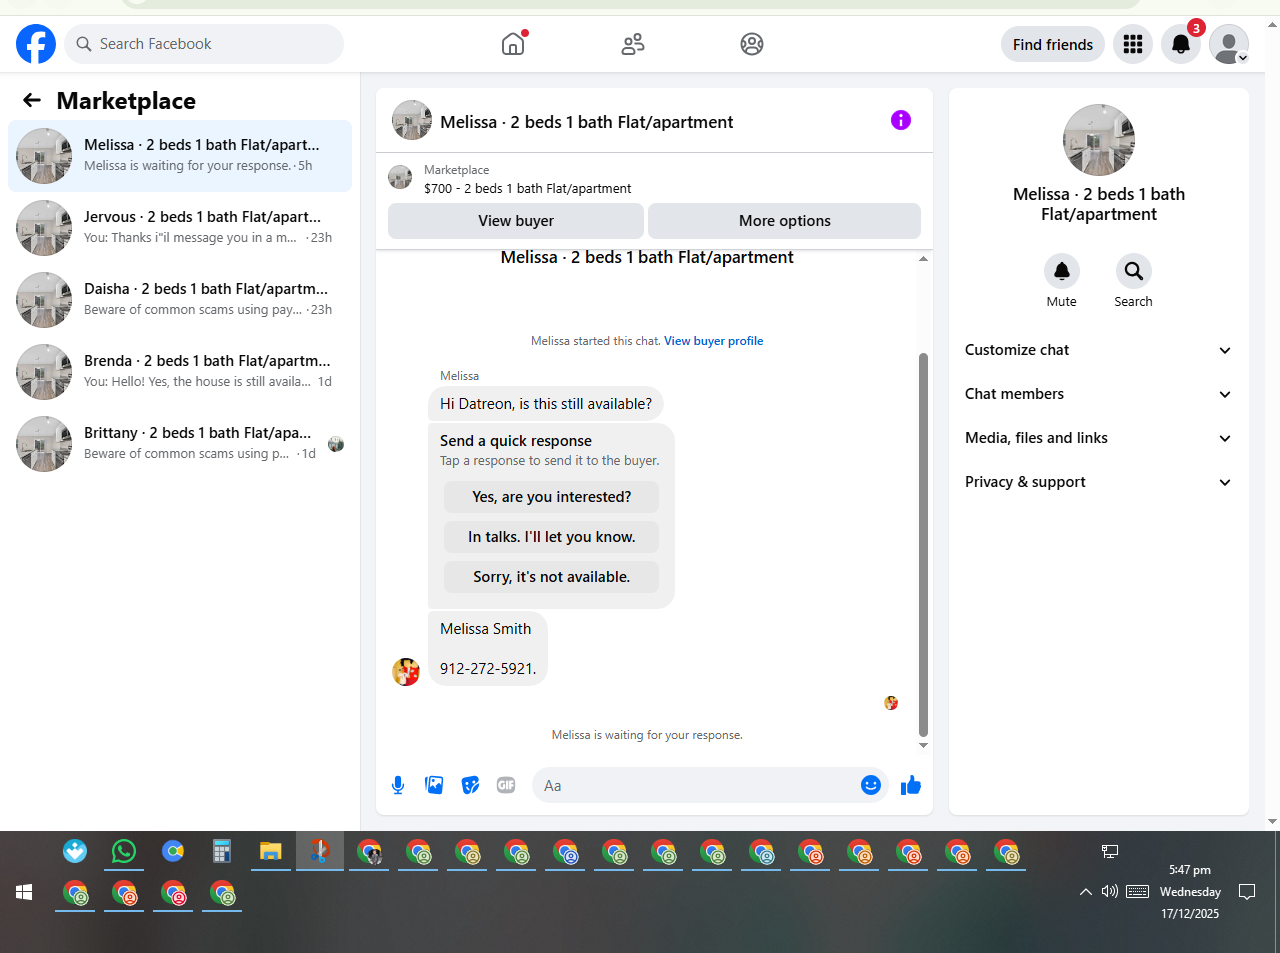This screenshot has width=1280, height=953.
Task: Go back using the Marketplace arrow
Action: click(32, 100)
